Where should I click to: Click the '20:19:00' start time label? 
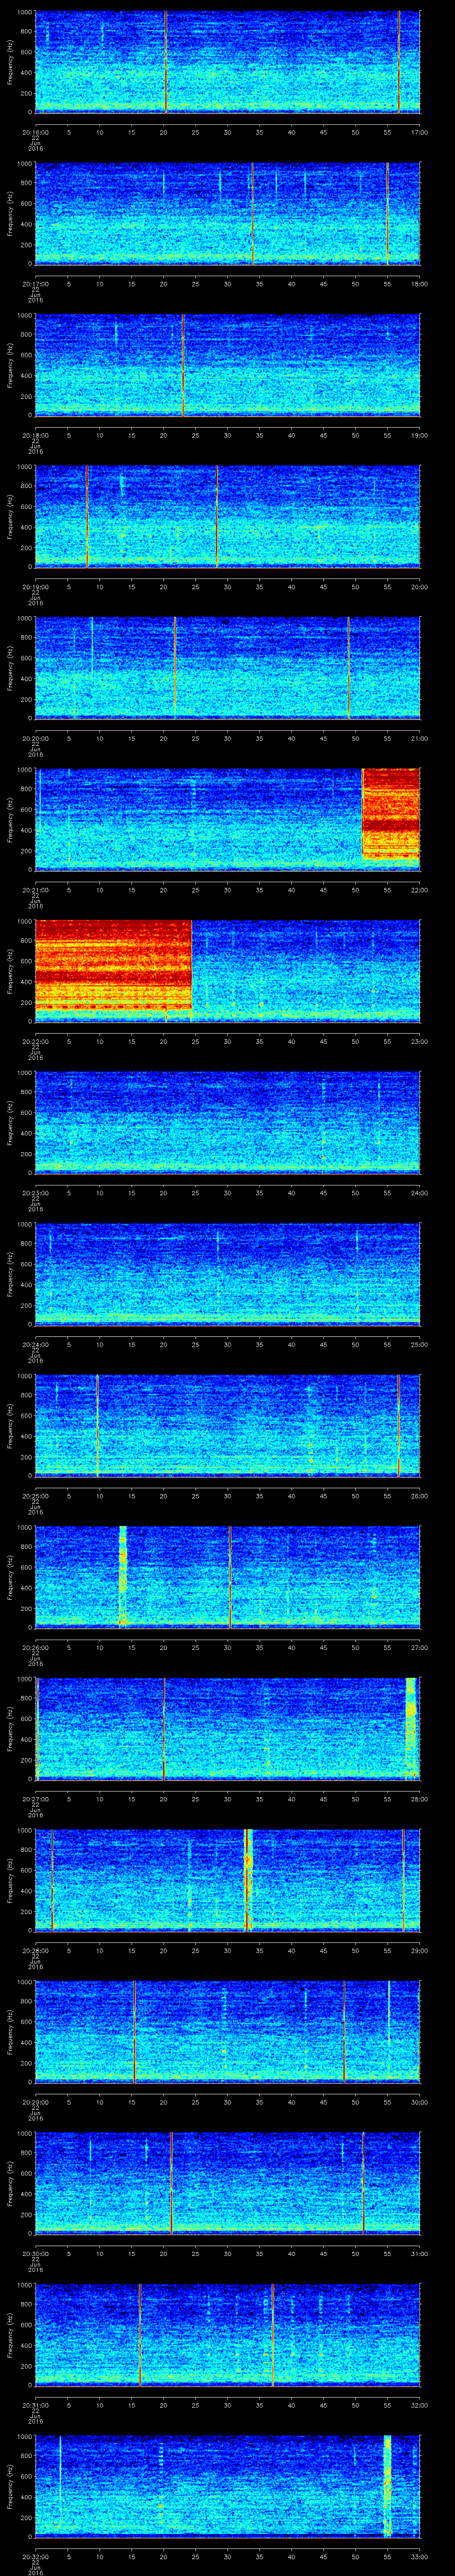(36, 586)
